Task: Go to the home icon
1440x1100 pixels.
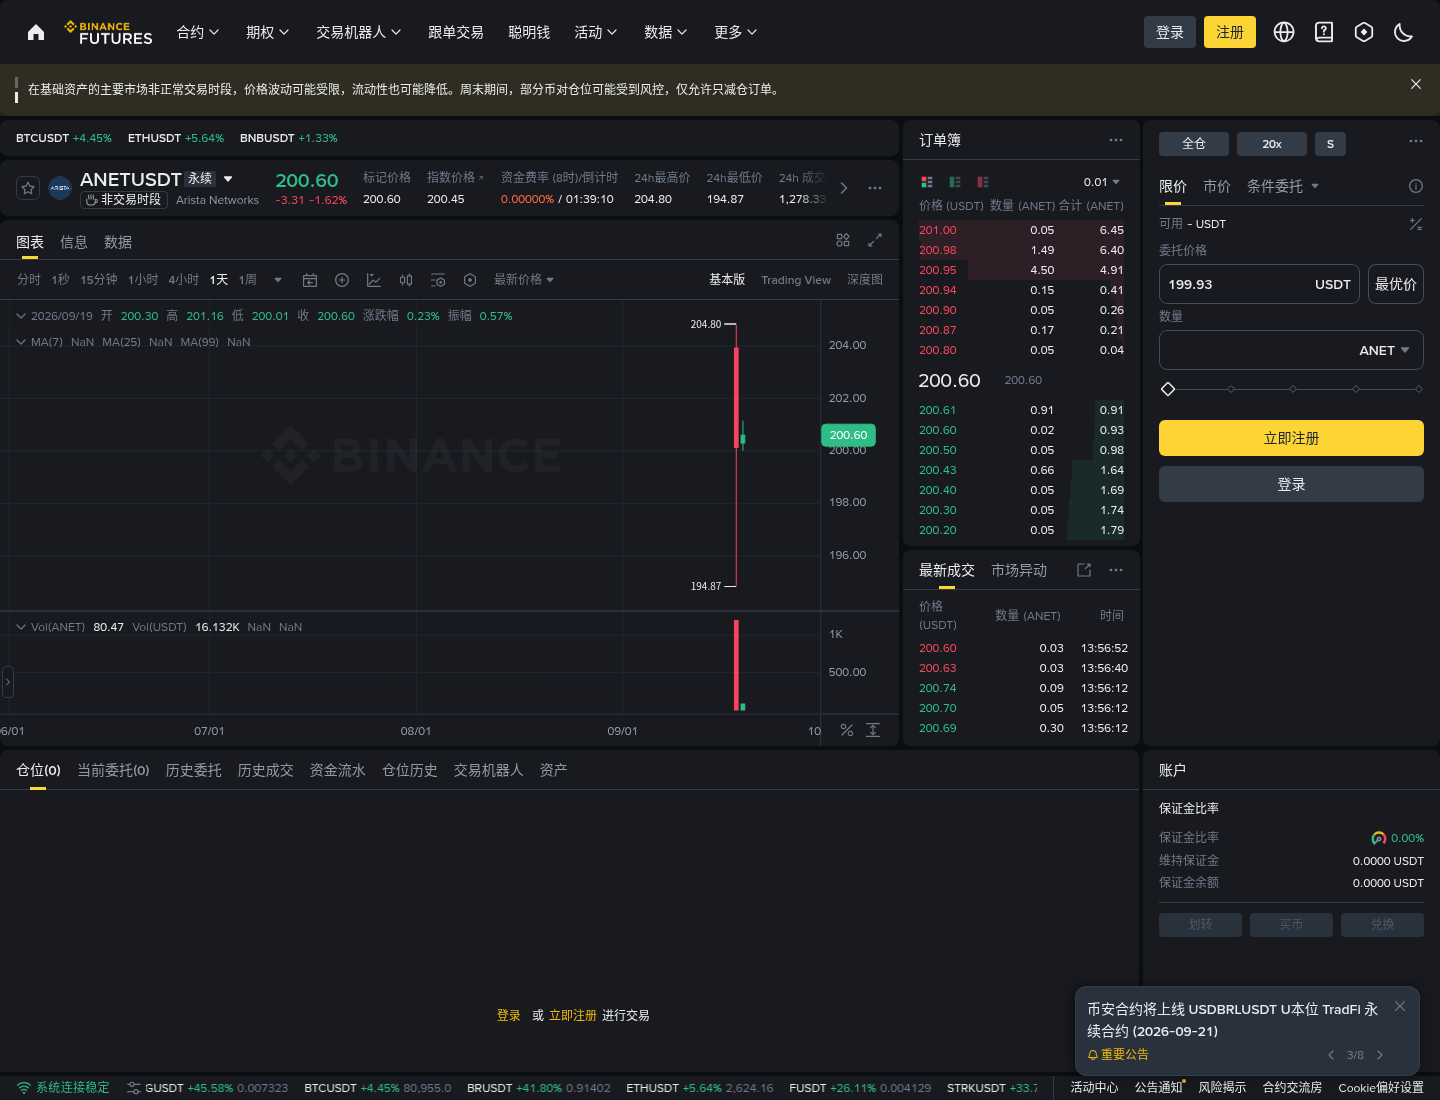Action: coord(36,32)
